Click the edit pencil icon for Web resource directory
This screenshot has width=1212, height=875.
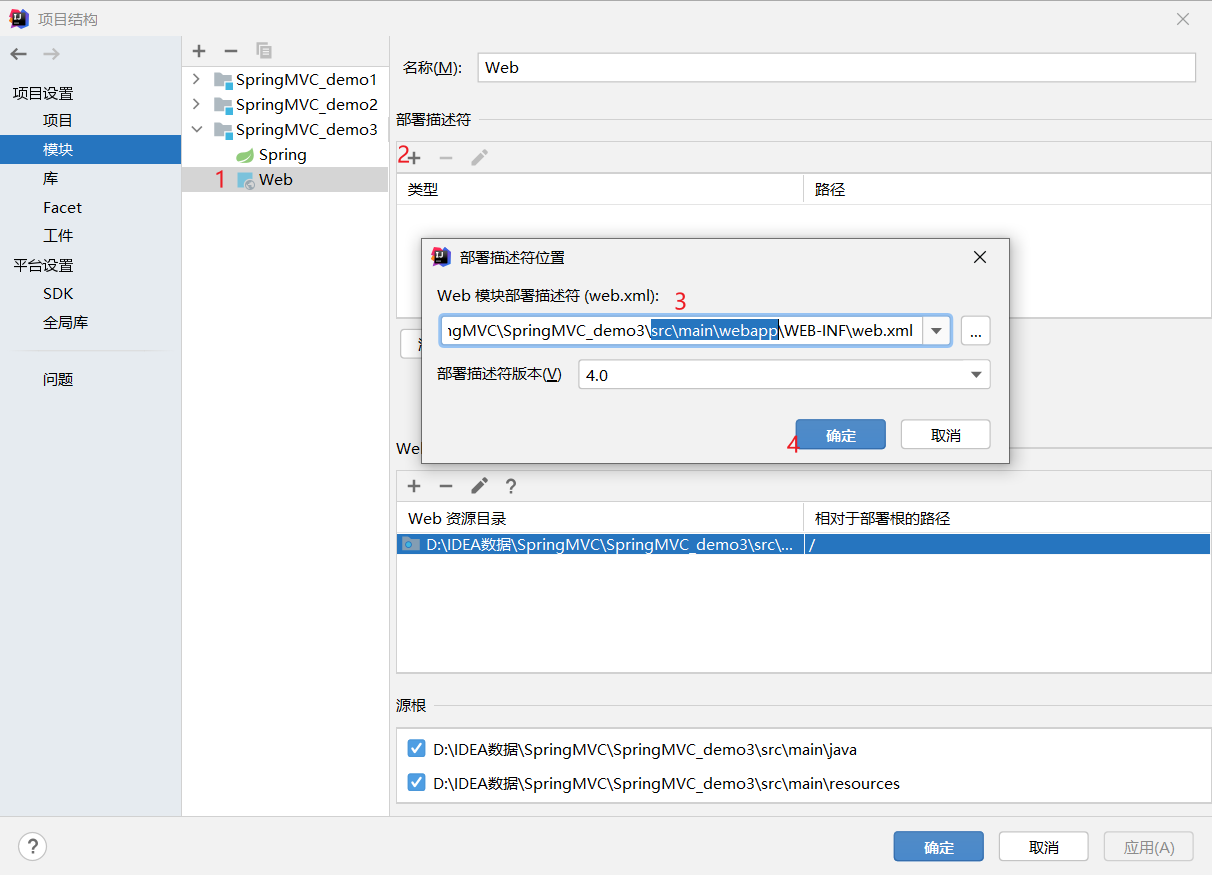478,486
